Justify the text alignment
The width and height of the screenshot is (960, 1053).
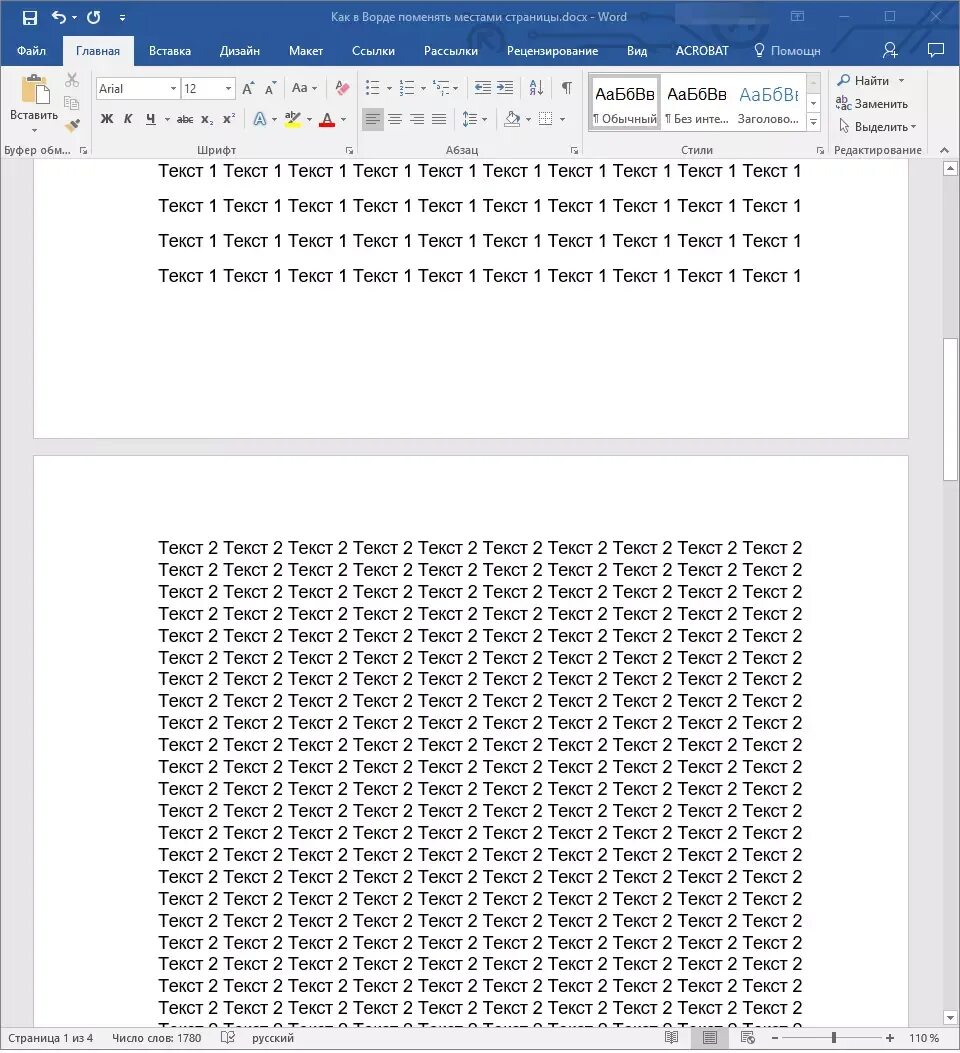pyautogui.click(x=439, y=120)
